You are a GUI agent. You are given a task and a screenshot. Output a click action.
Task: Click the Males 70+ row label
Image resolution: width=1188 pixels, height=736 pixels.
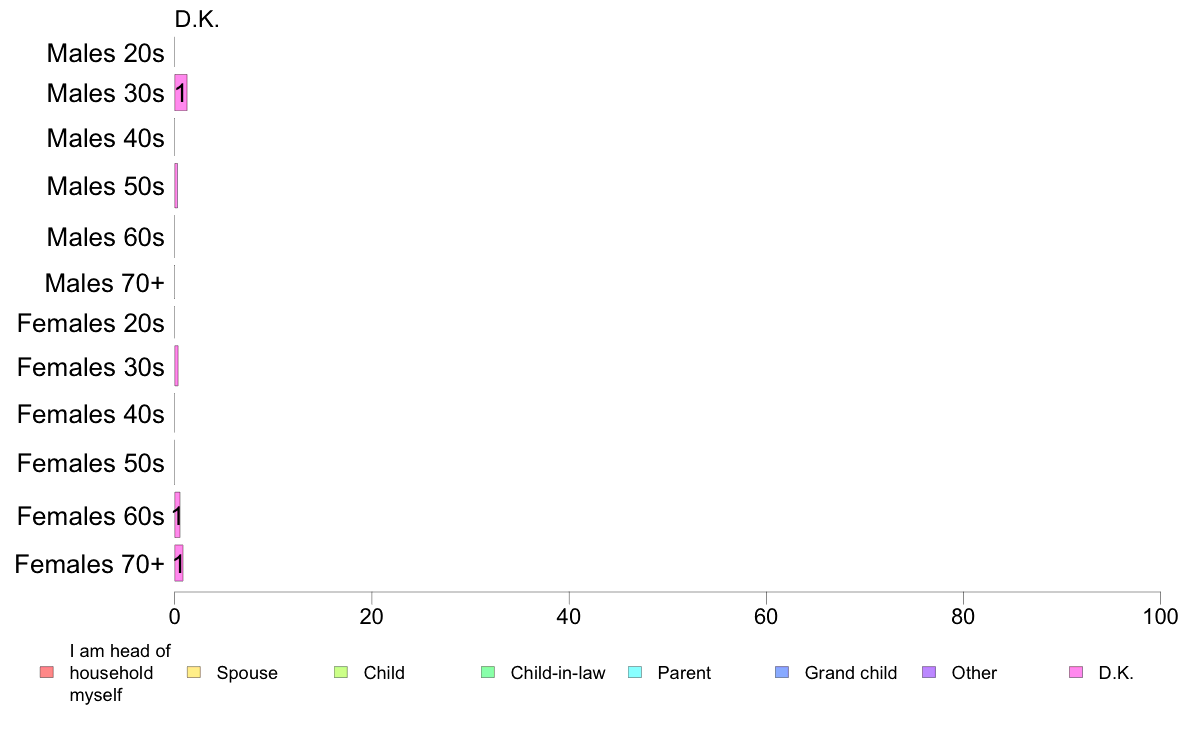pos(105,283)
